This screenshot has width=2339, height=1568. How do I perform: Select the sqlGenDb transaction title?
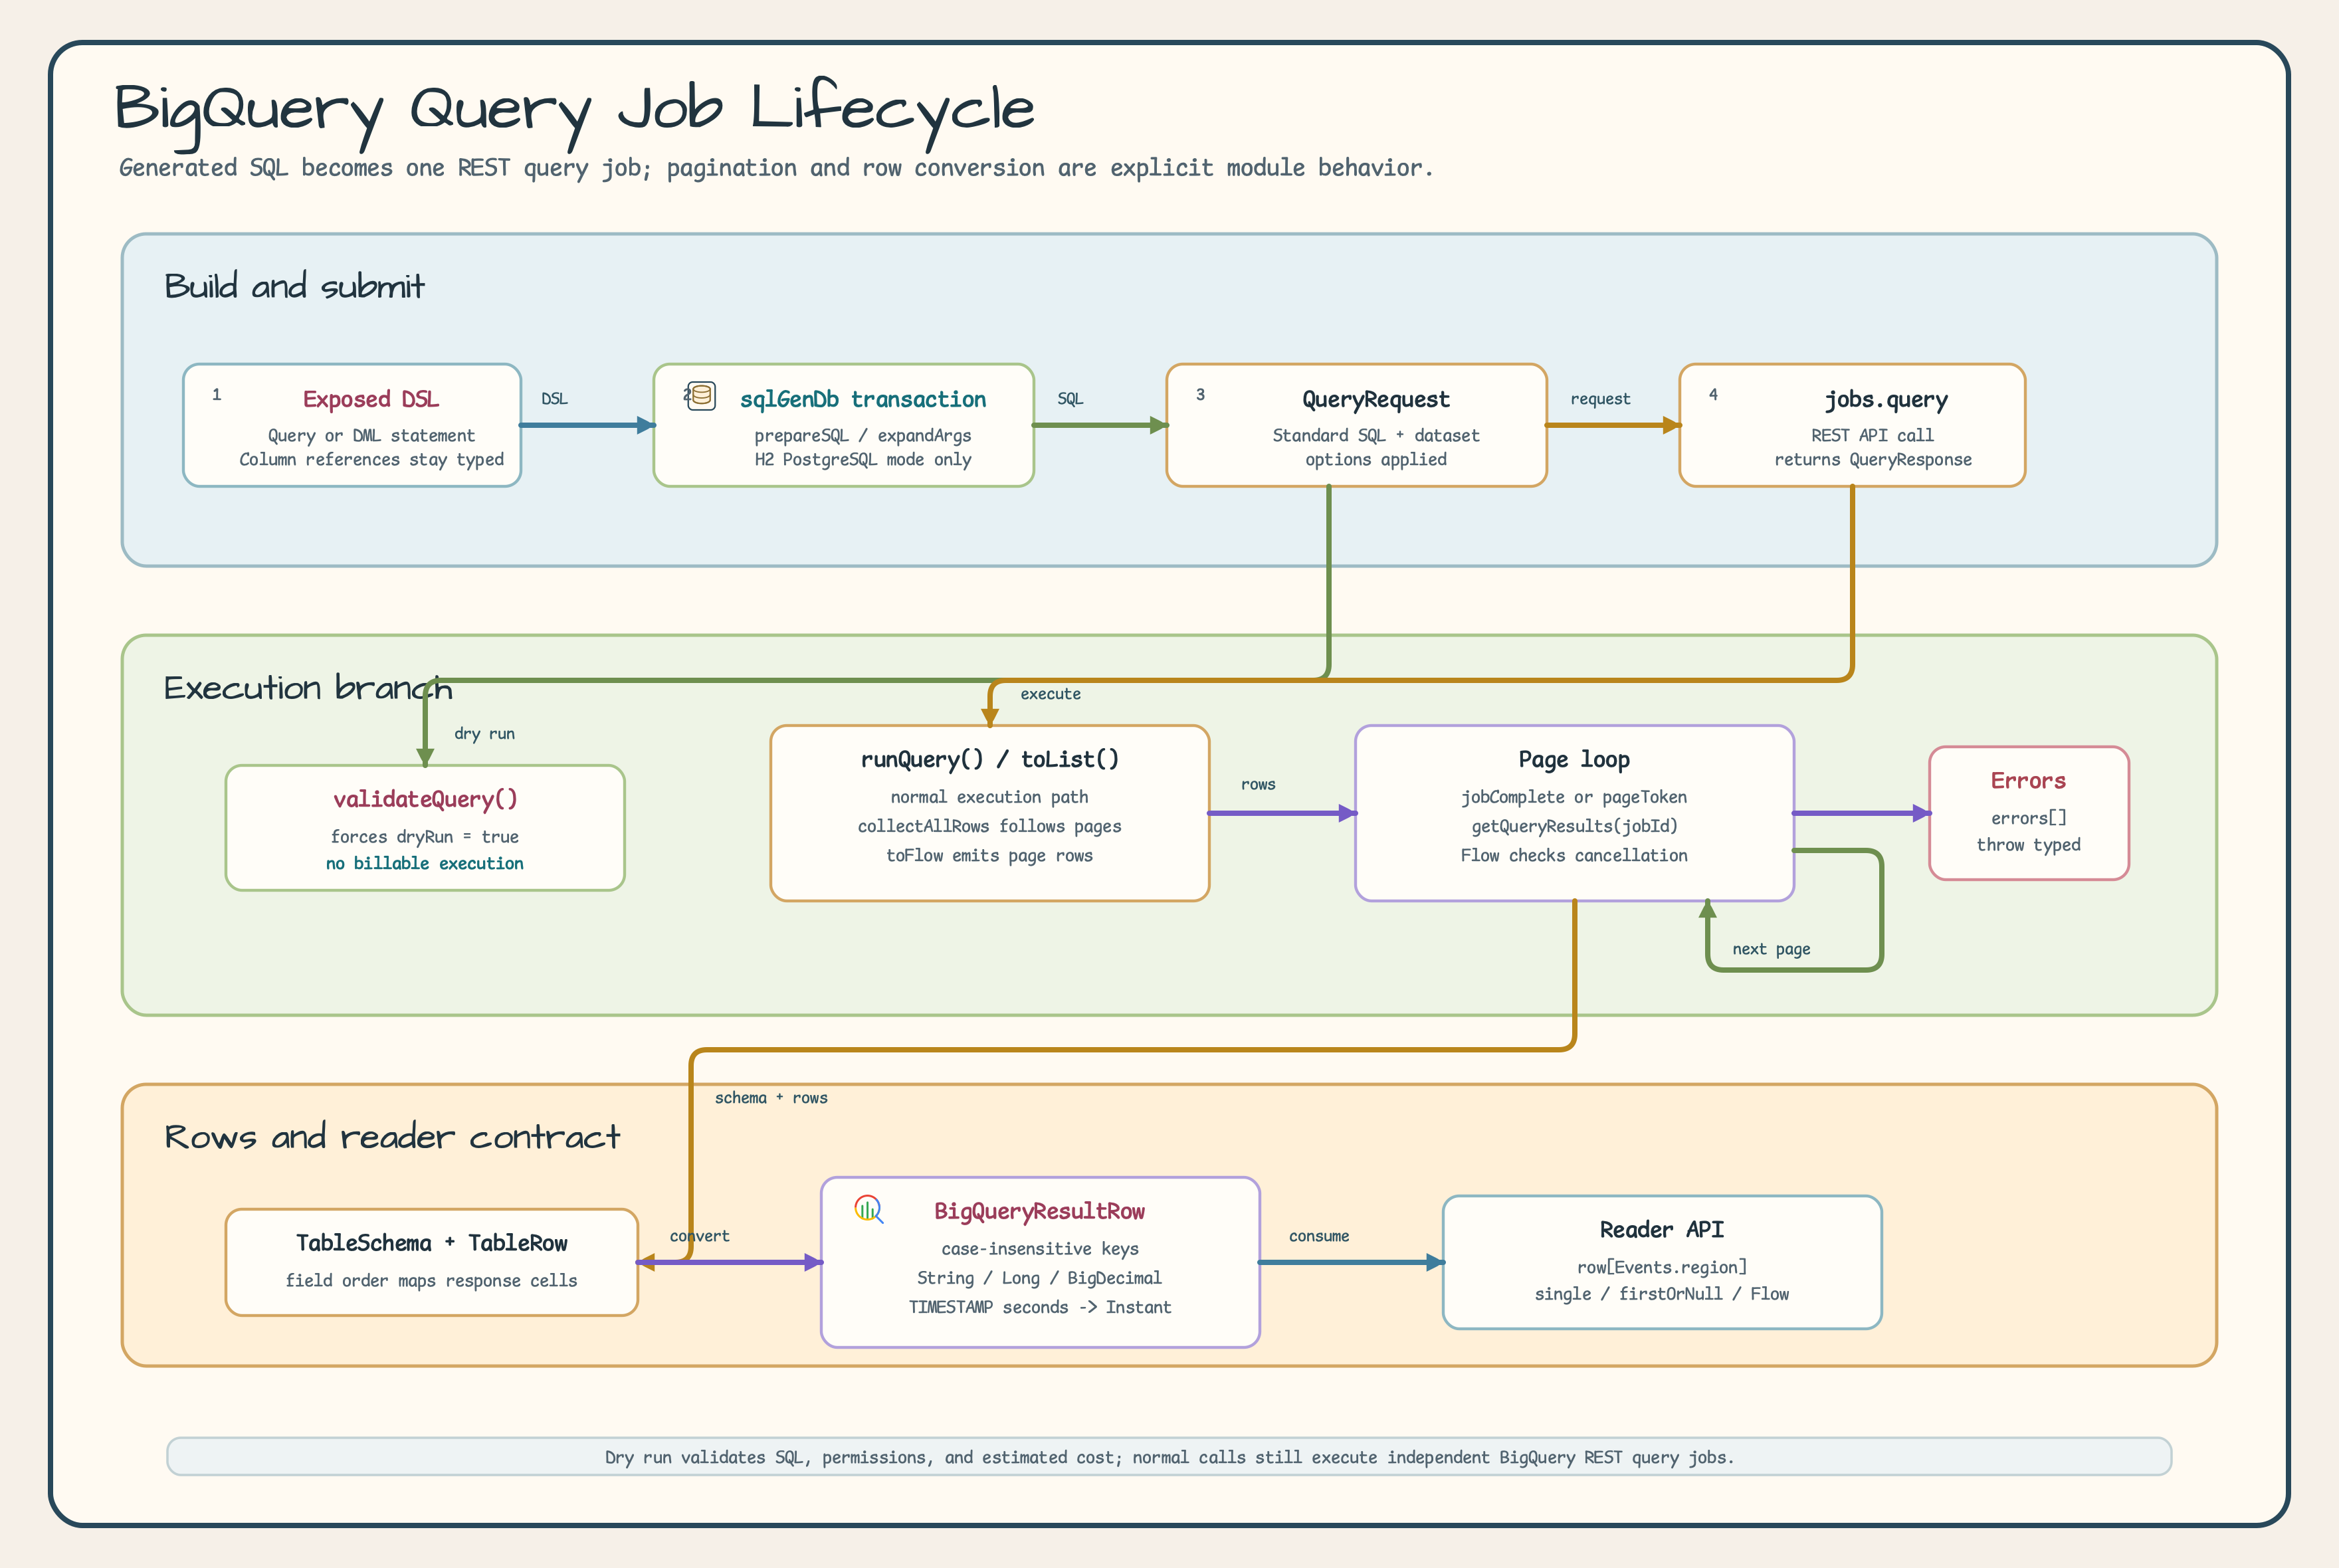pos(863,399)
